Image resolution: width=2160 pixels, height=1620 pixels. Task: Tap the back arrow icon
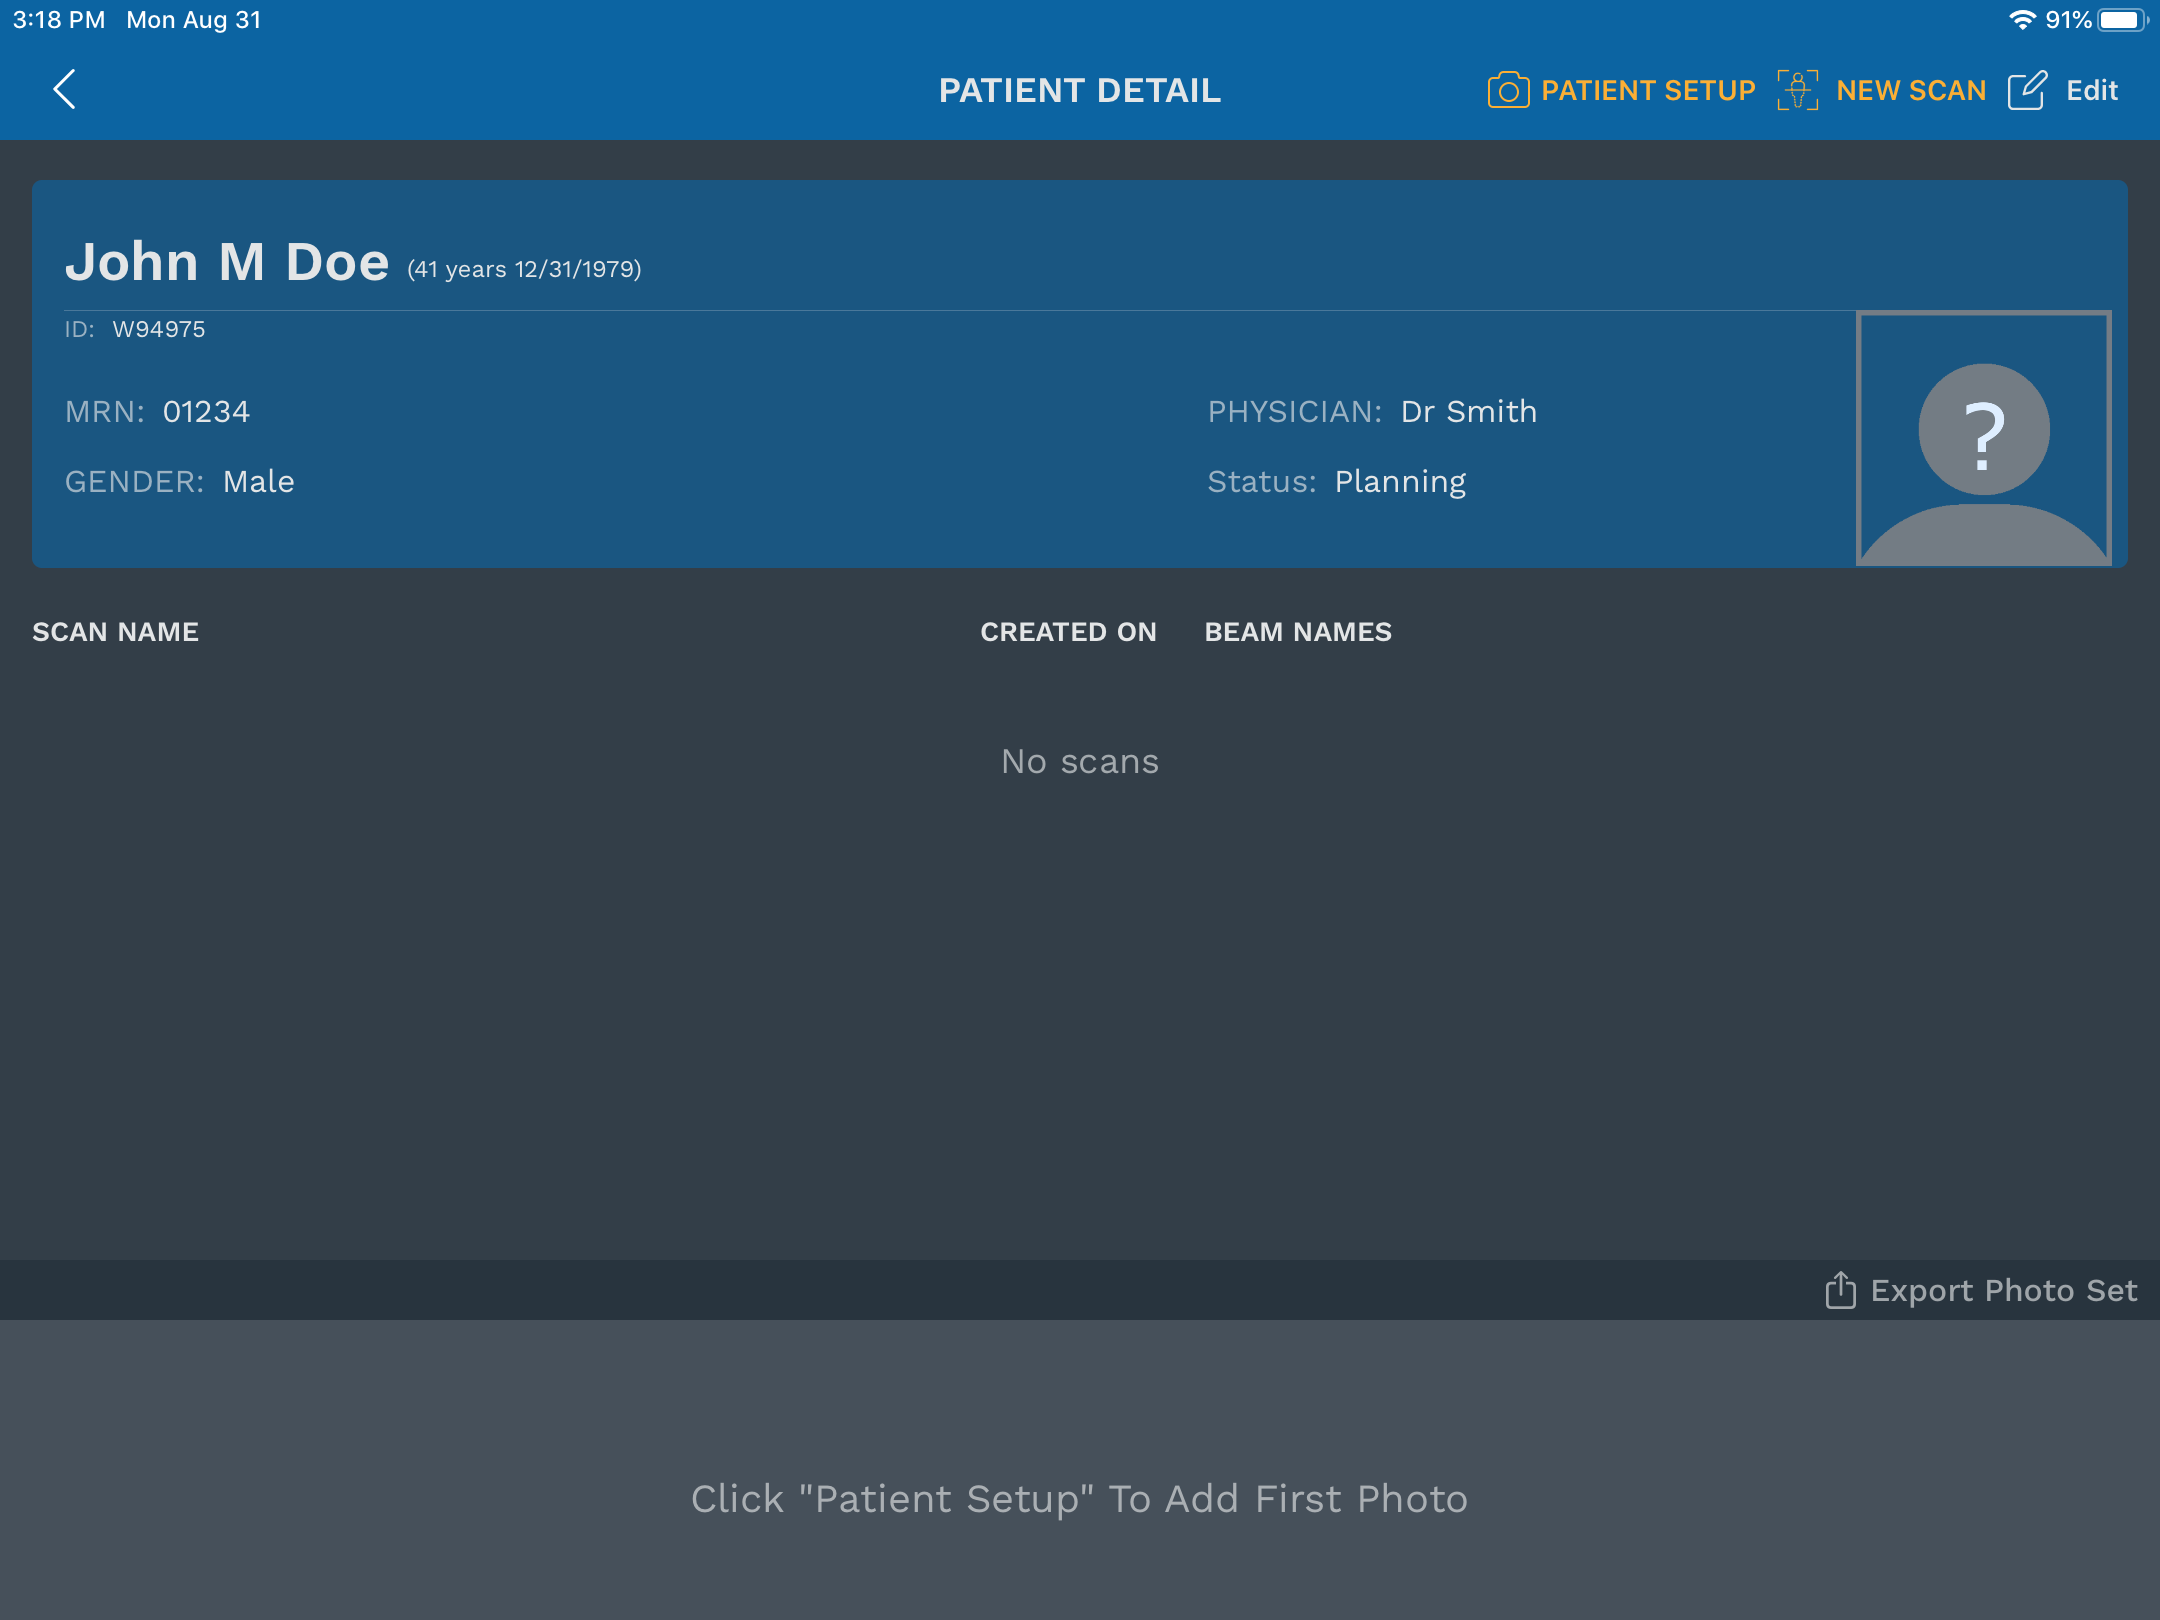(x=65, y=90)
